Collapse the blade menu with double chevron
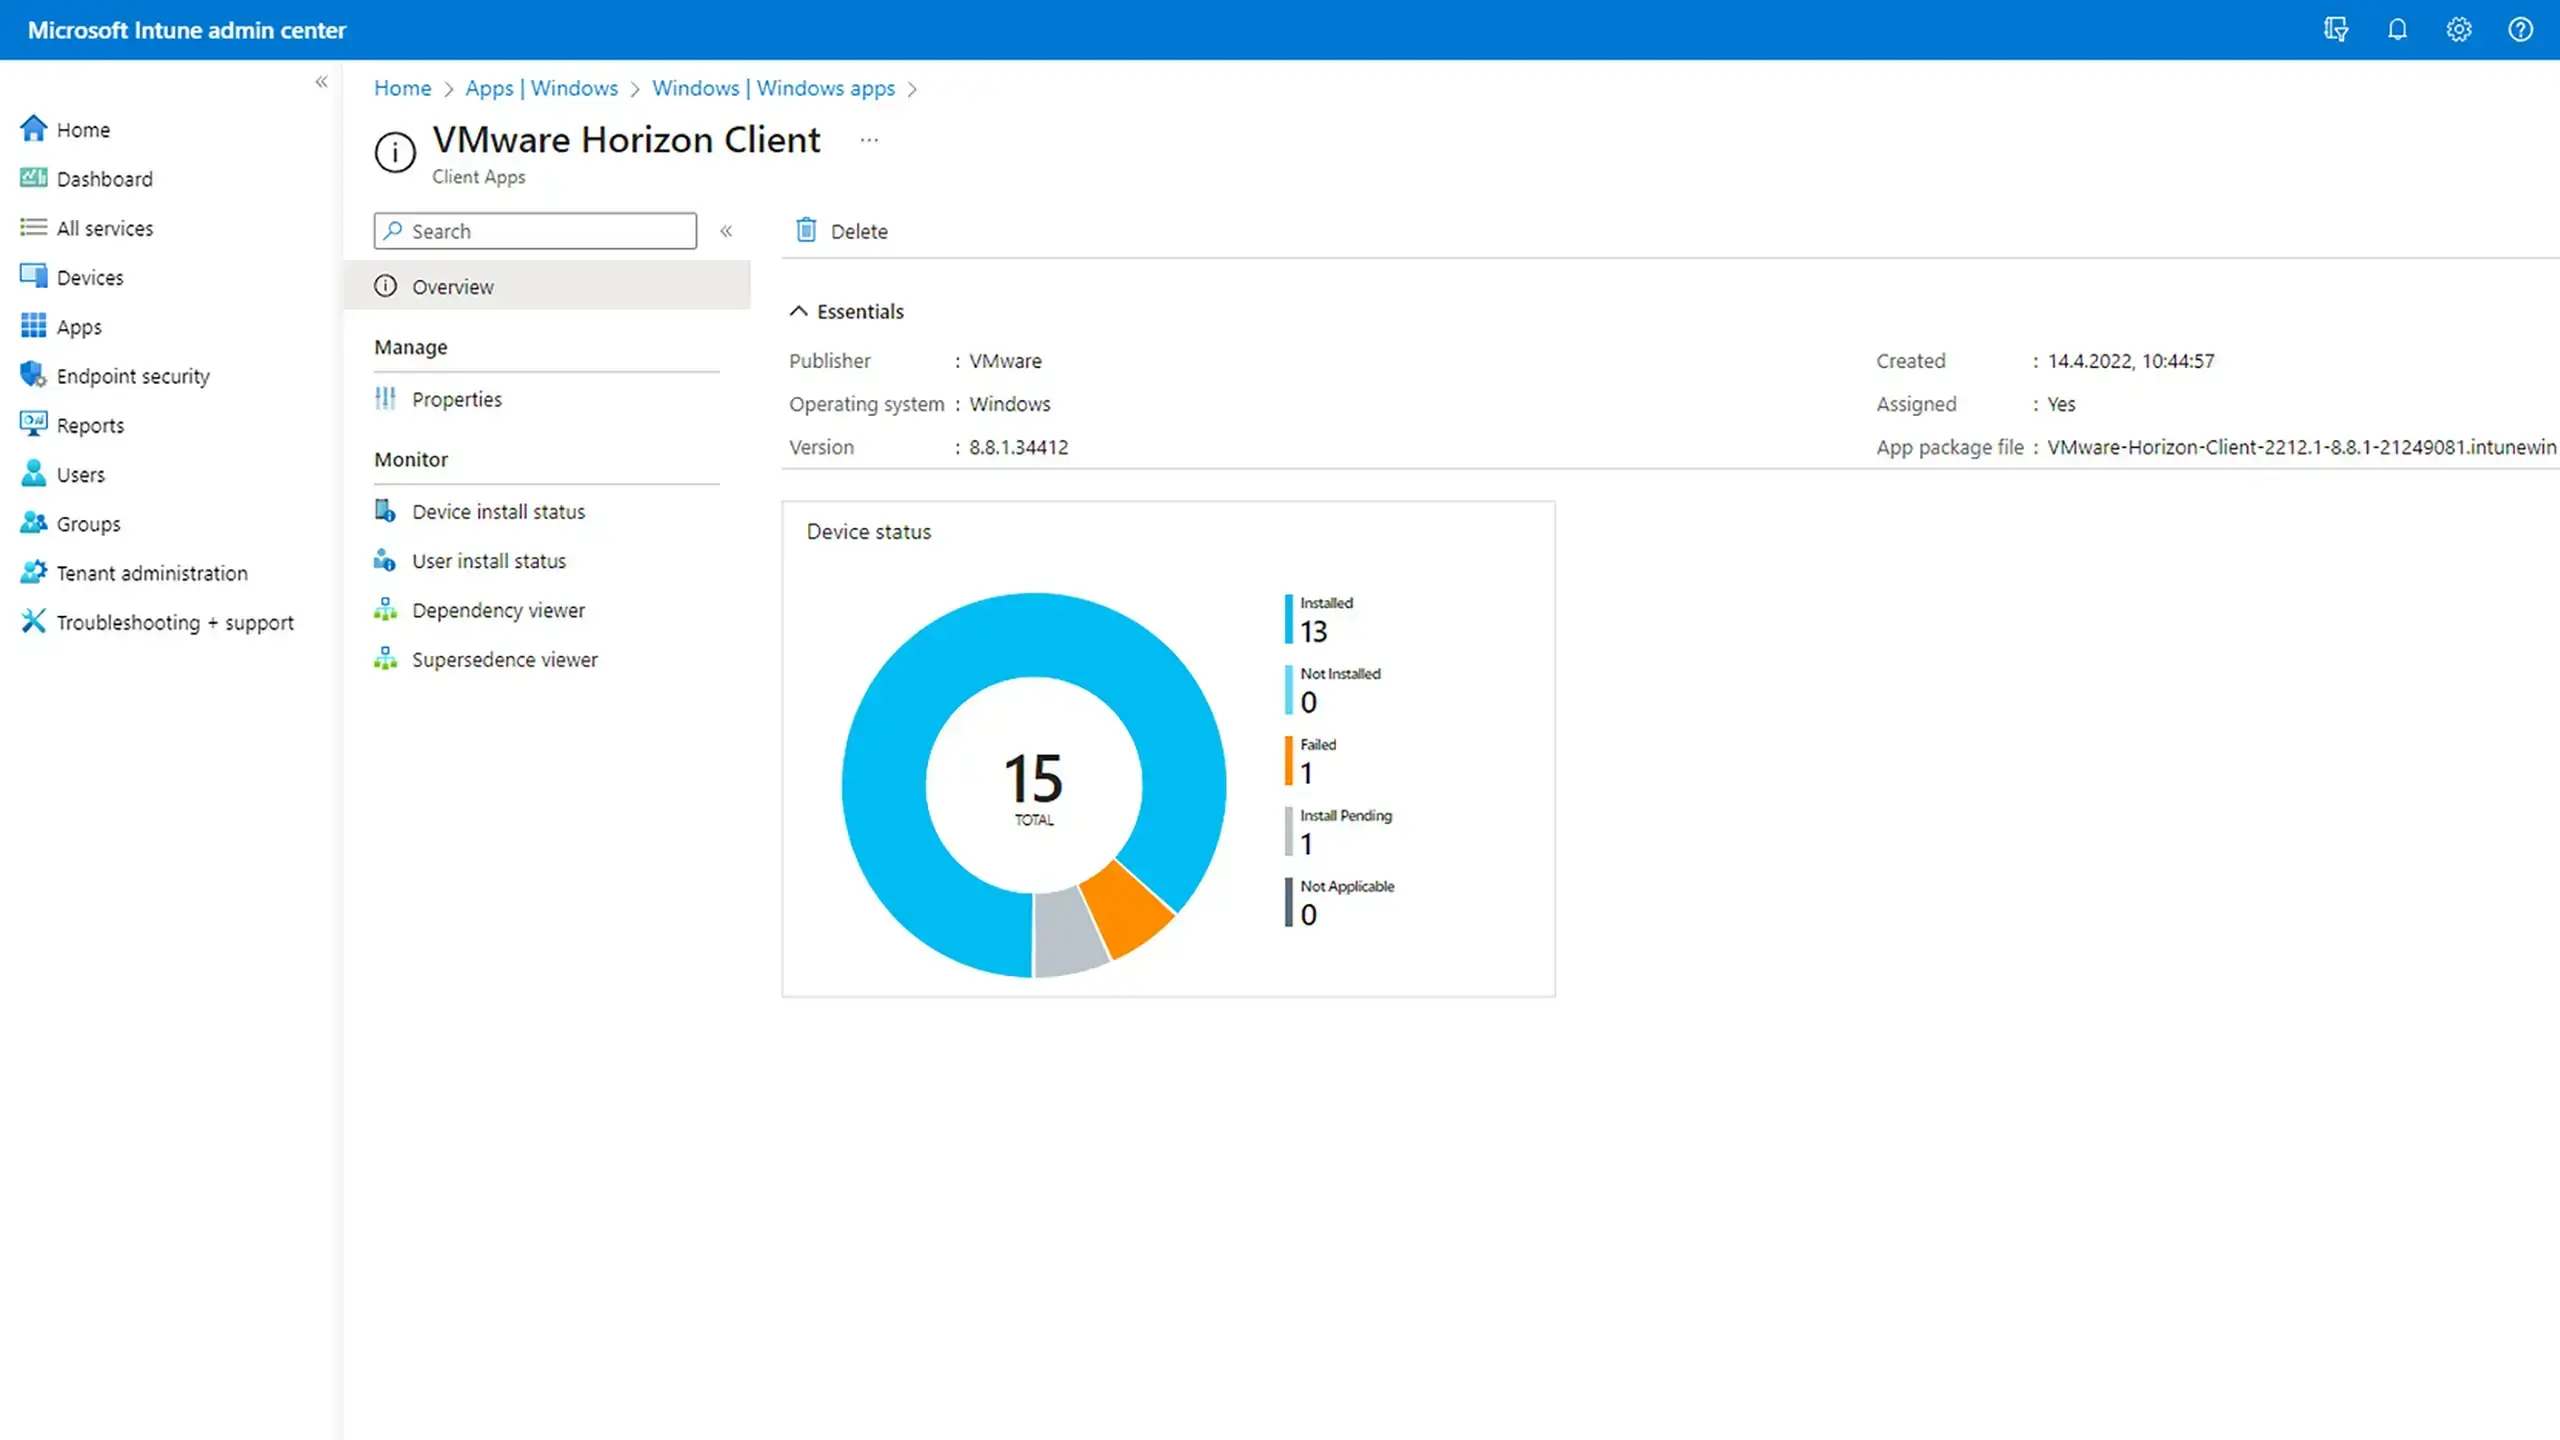 tap(726, 231)
